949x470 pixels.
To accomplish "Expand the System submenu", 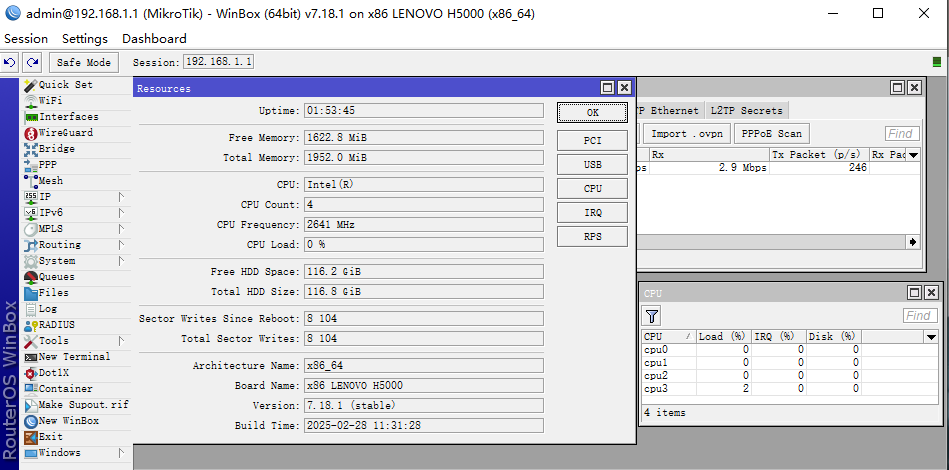I will pyautogui.click(x=121, y=261).
